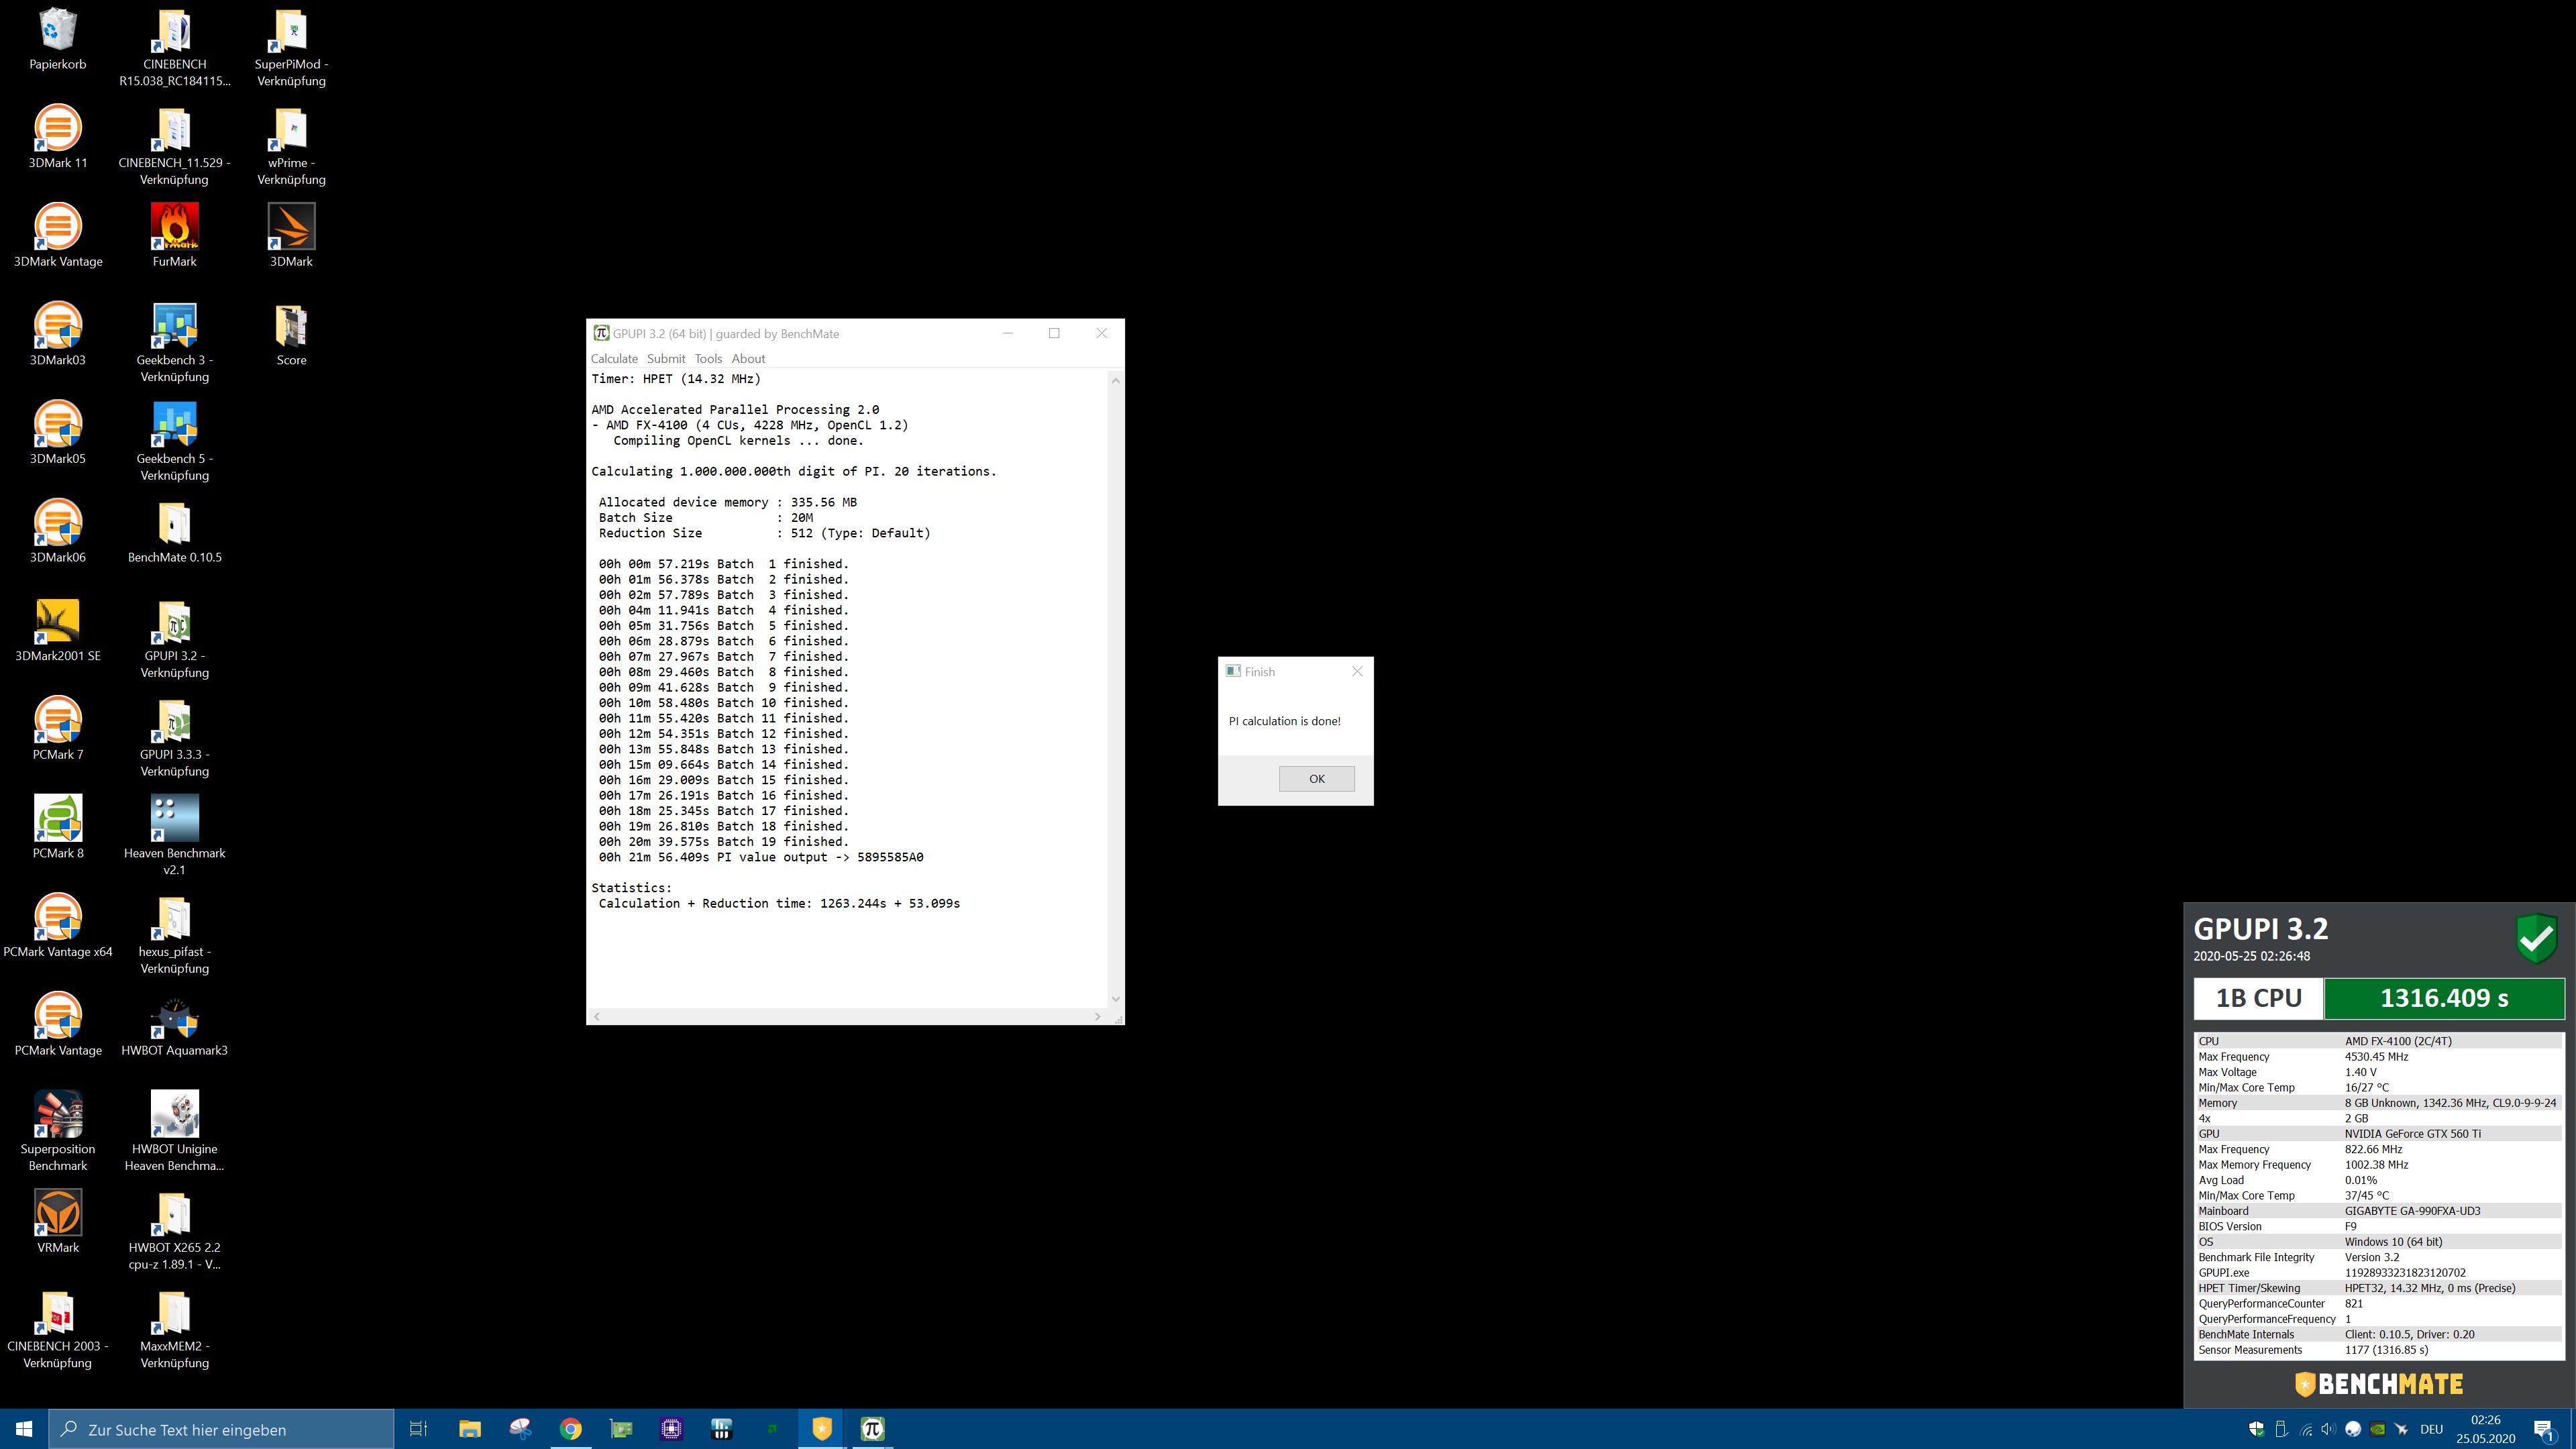Select the GPUPI 3.2 shortcut icon
Screen dimensions: 2576x1449
coord(175,639)
